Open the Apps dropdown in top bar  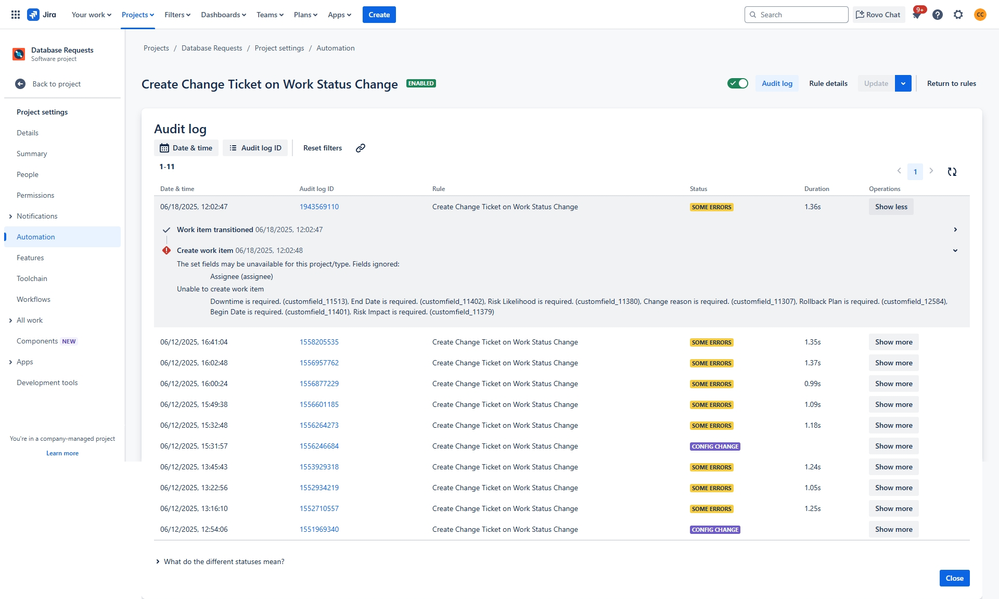pyautogui.click(x=340, y=15)
